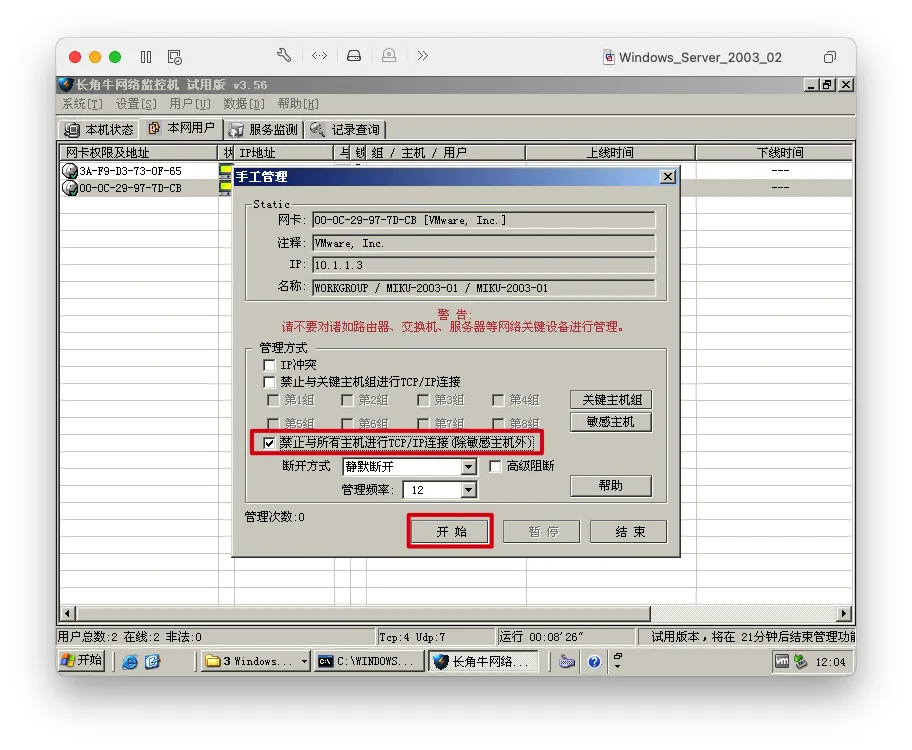Click the 网卡 field in Static group
Image resolution: width=912 pixels, height=750 pixels.
[x=484, y=220]
